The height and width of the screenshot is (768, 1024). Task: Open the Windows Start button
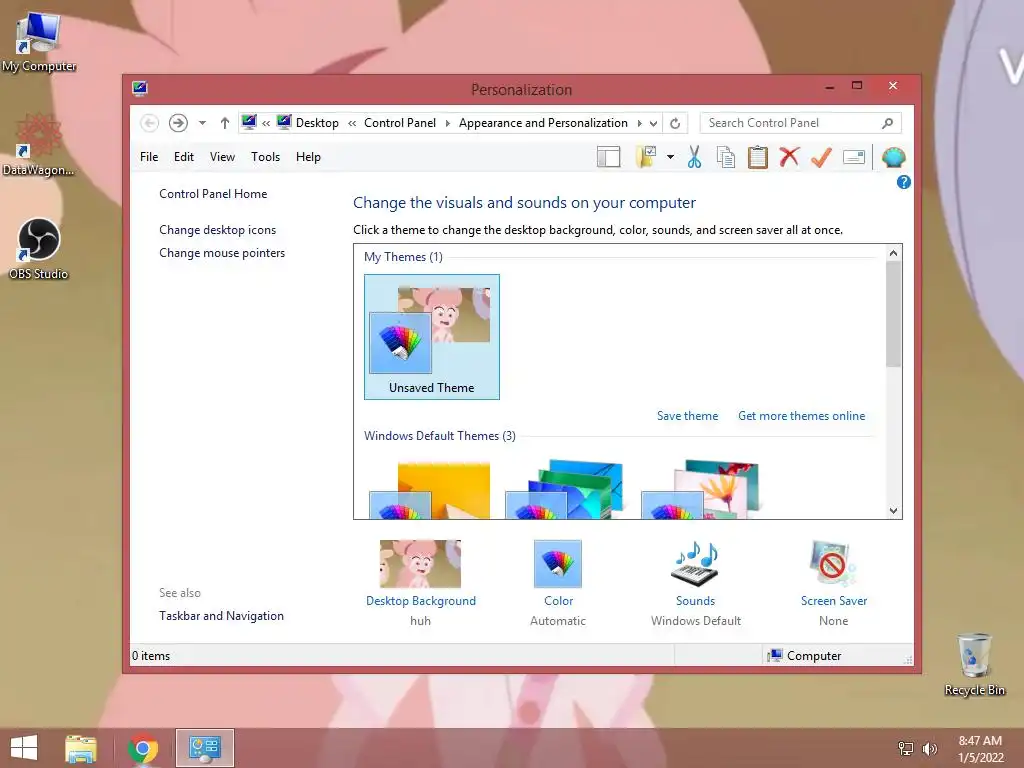(24, 748)
